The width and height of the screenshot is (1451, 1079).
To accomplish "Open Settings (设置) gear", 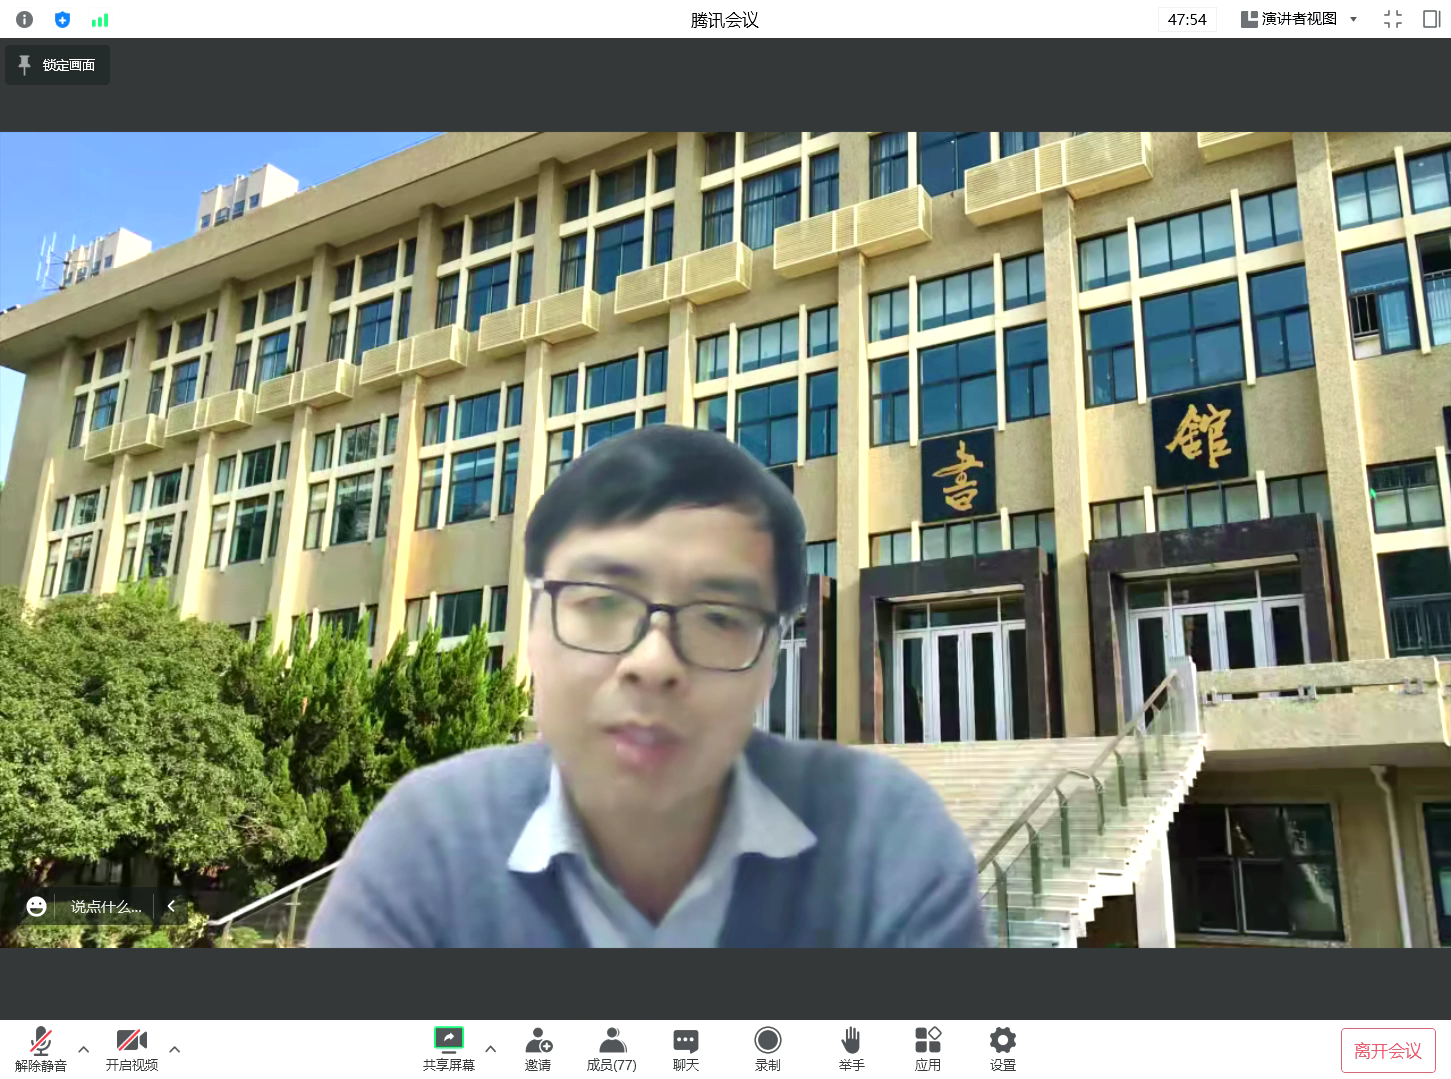I will 1002,1048.
